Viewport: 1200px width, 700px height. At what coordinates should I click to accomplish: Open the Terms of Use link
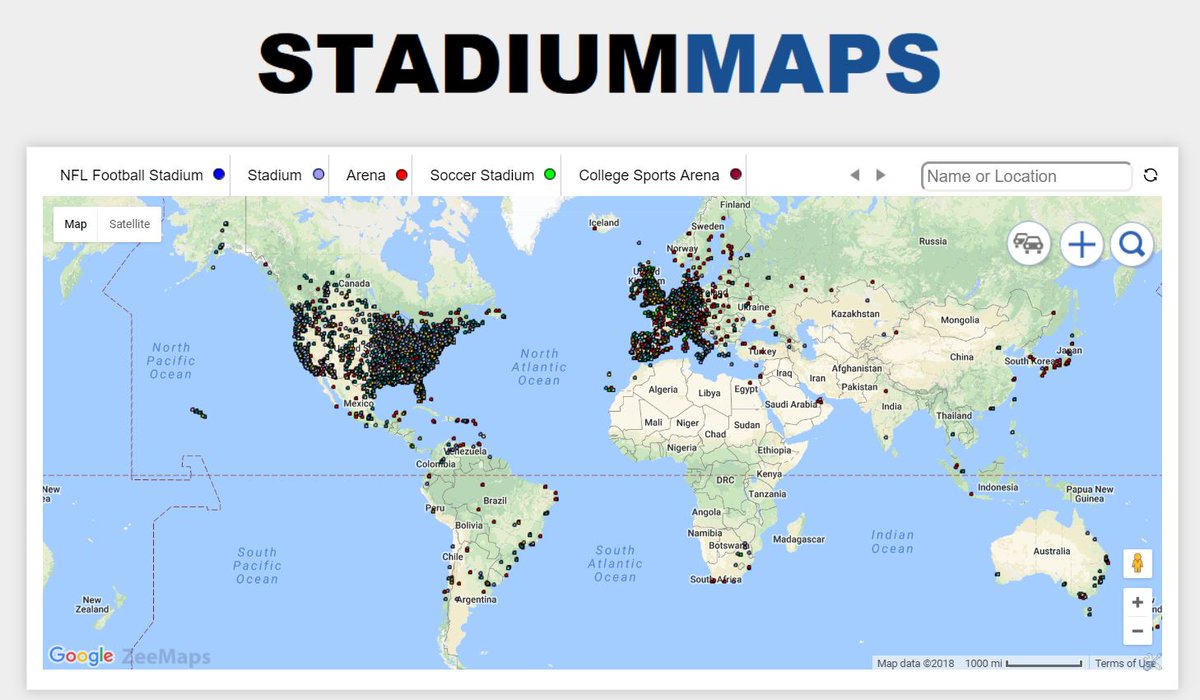tap(1126, 663)
